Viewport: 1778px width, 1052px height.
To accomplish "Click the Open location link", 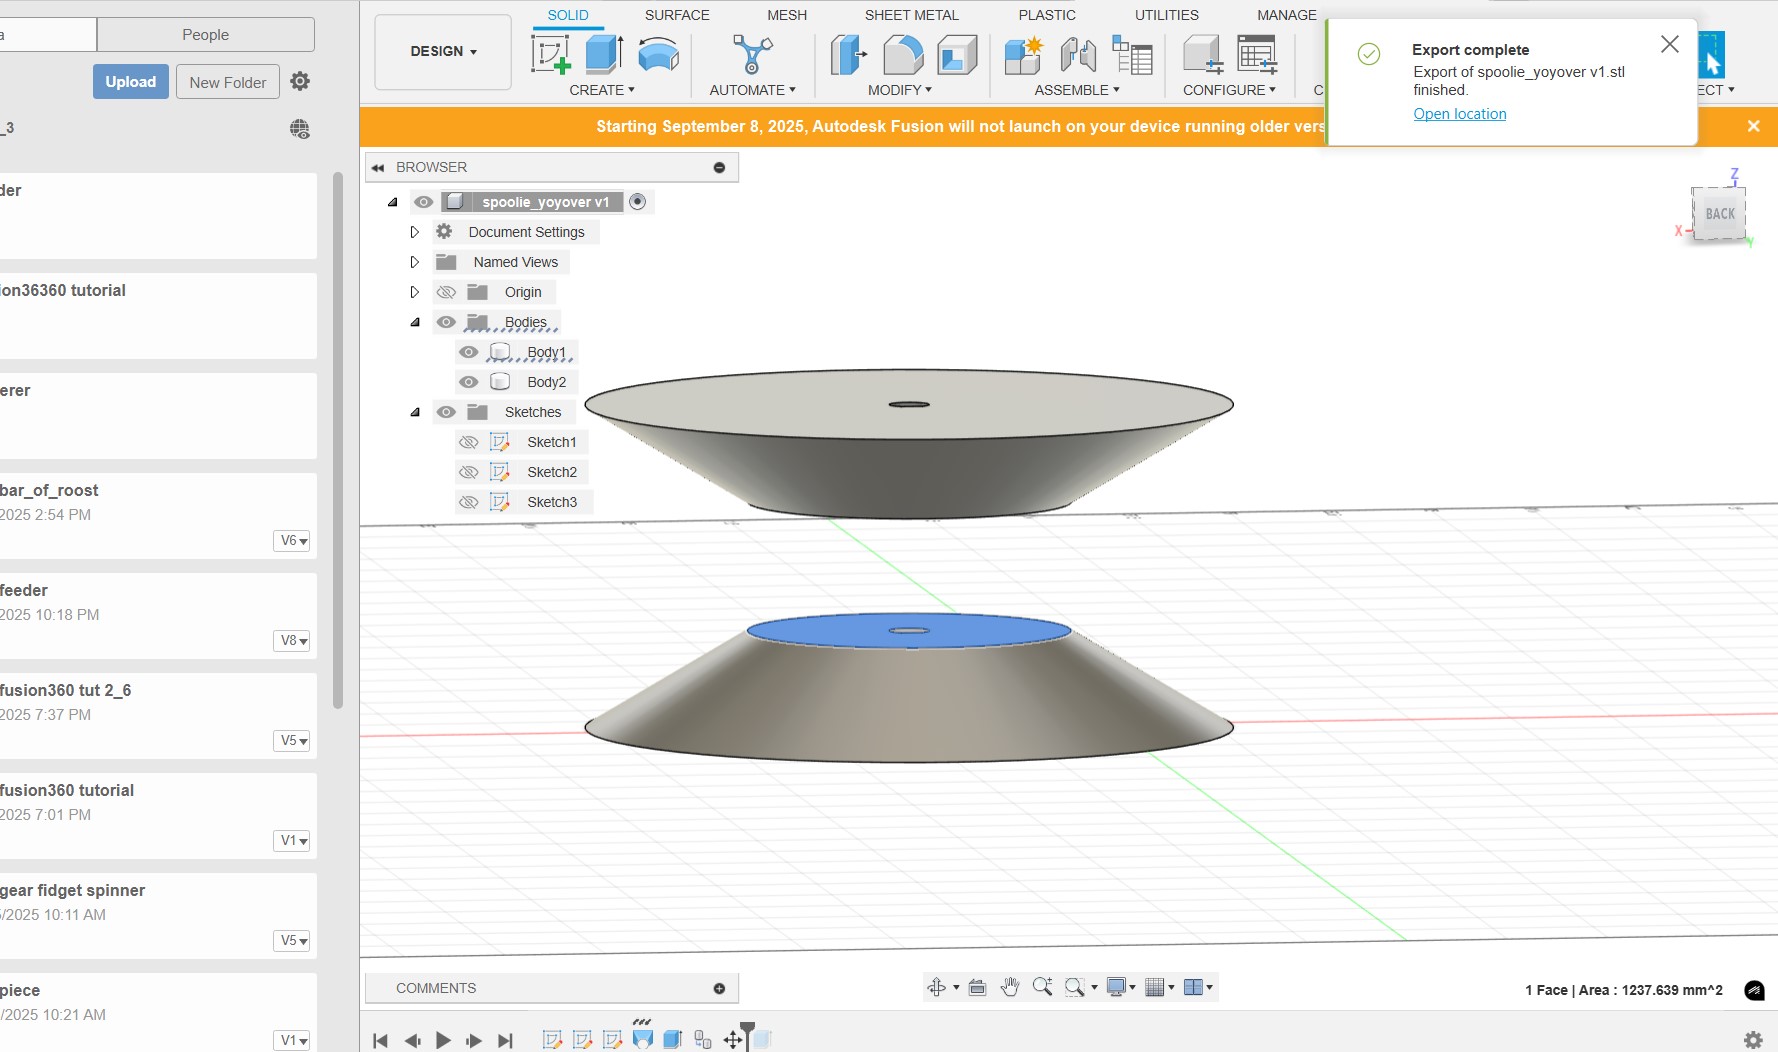I will coord(1459,114).
